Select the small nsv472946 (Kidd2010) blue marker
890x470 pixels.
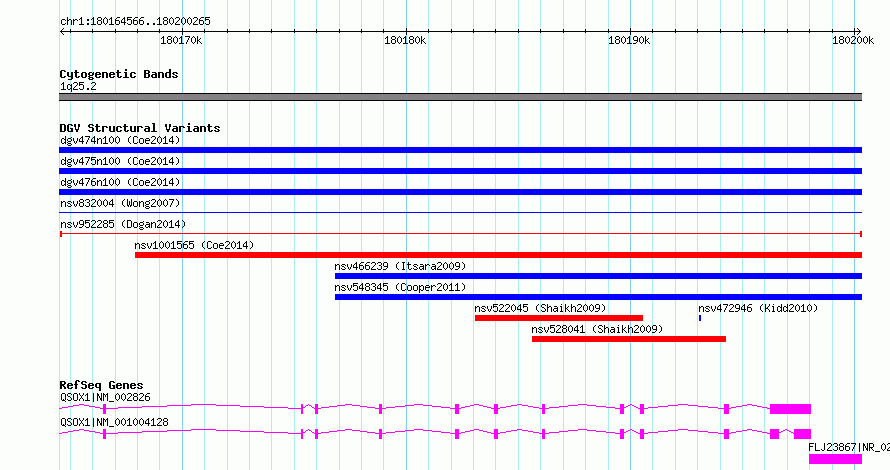[x=700, y=318]
